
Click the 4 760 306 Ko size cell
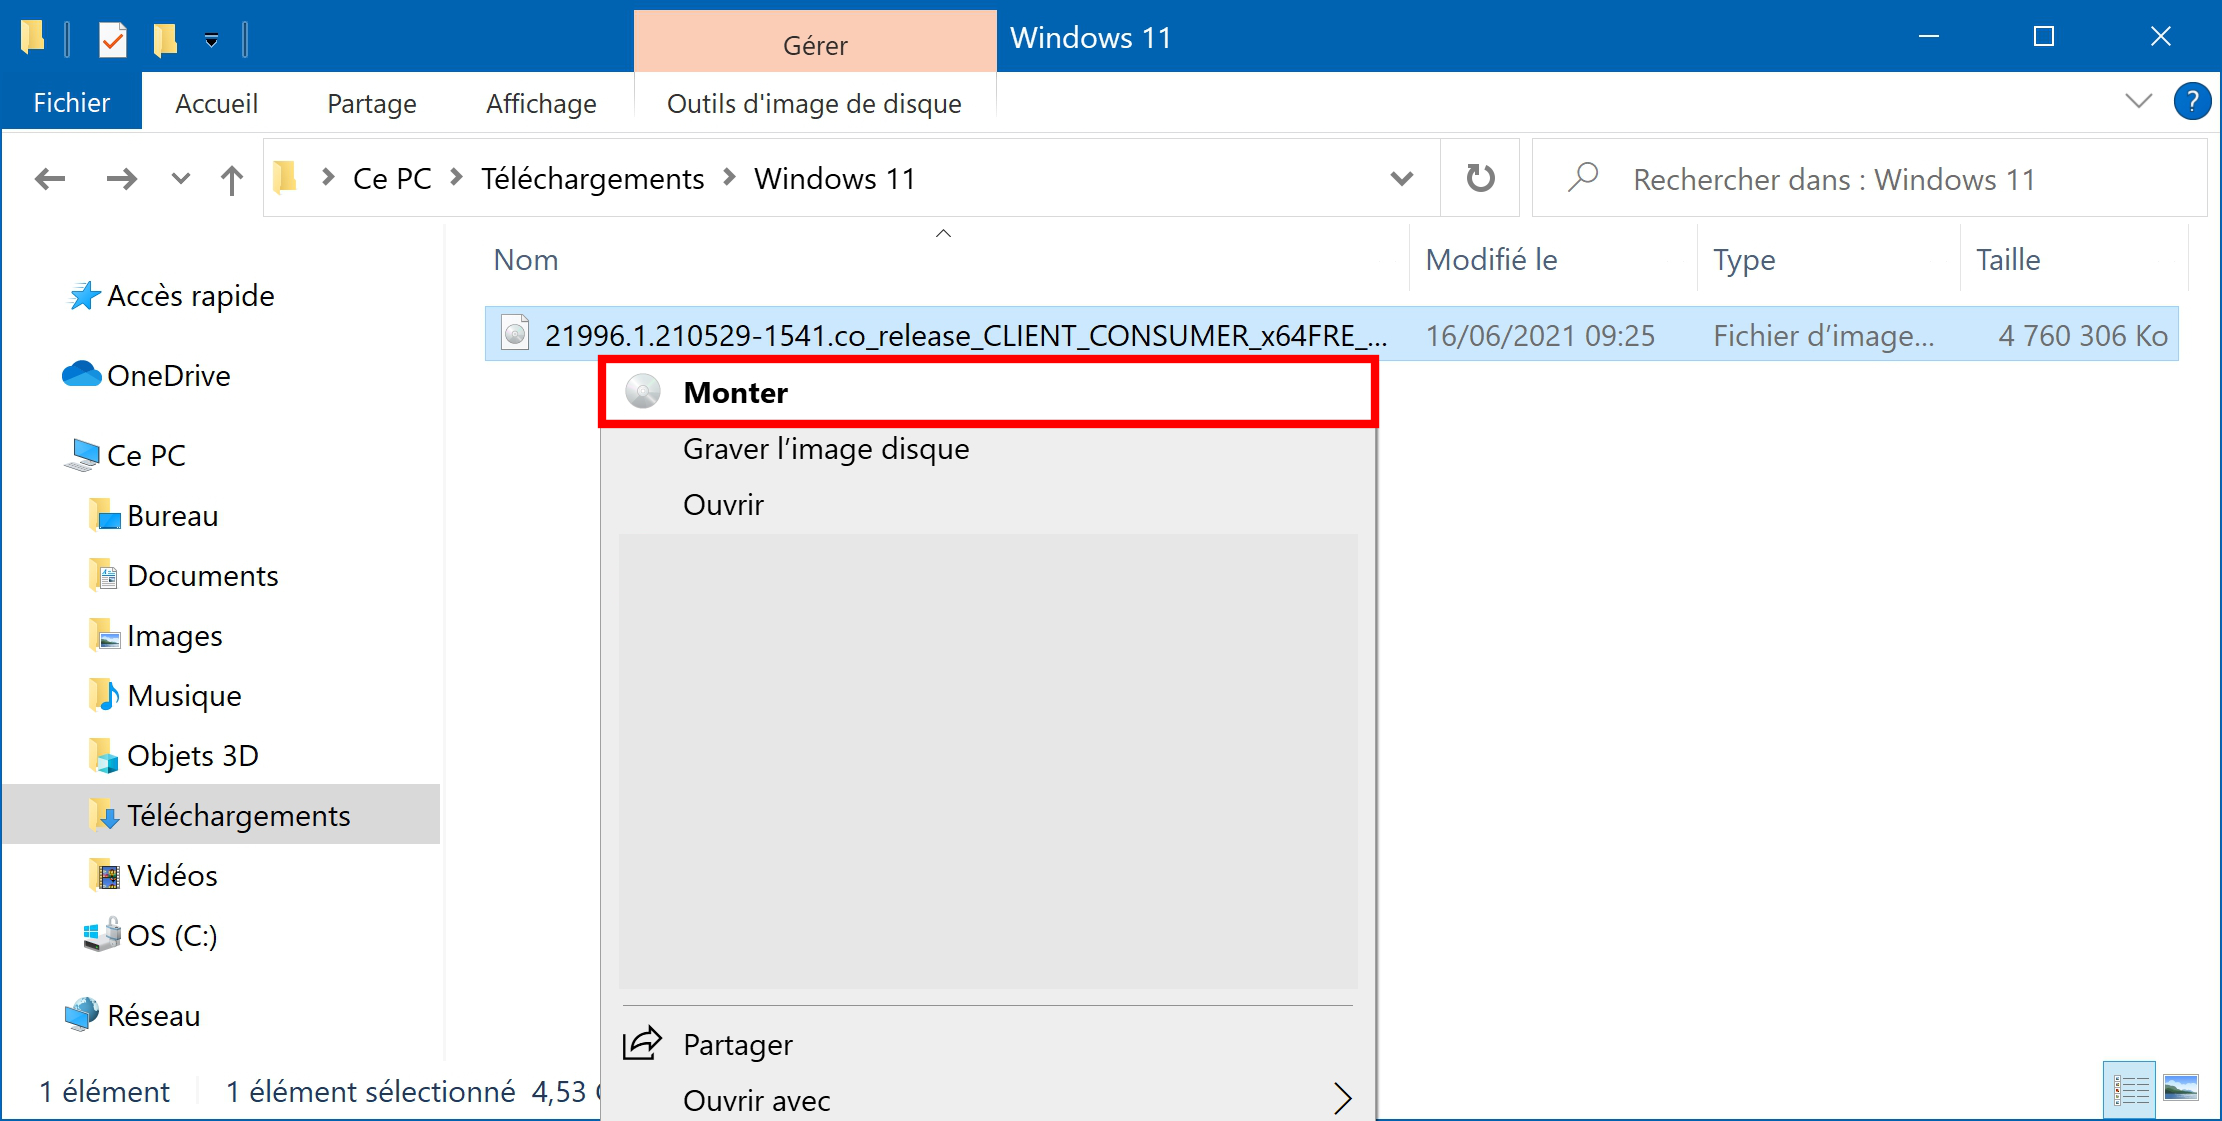coord(2083,335)
